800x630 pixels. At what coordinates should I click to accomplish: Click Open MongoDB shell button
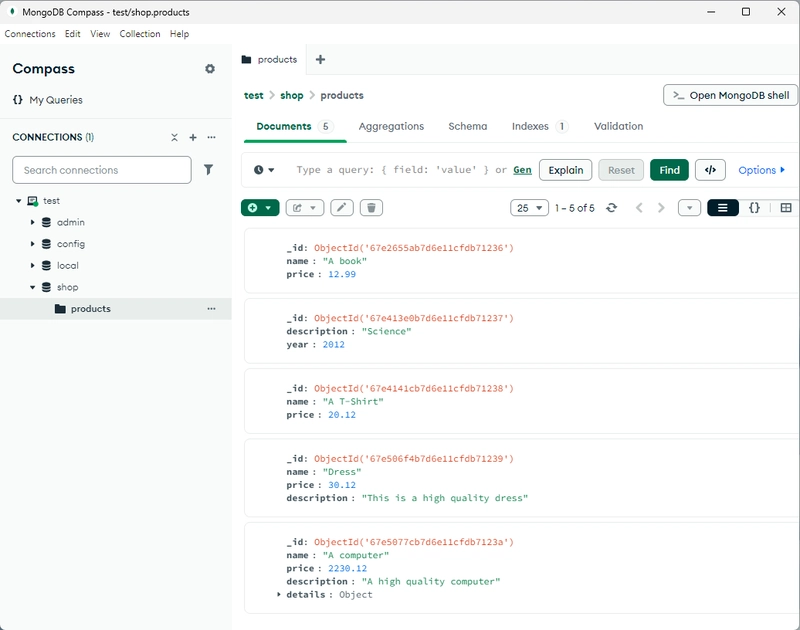tap(731, 95)
